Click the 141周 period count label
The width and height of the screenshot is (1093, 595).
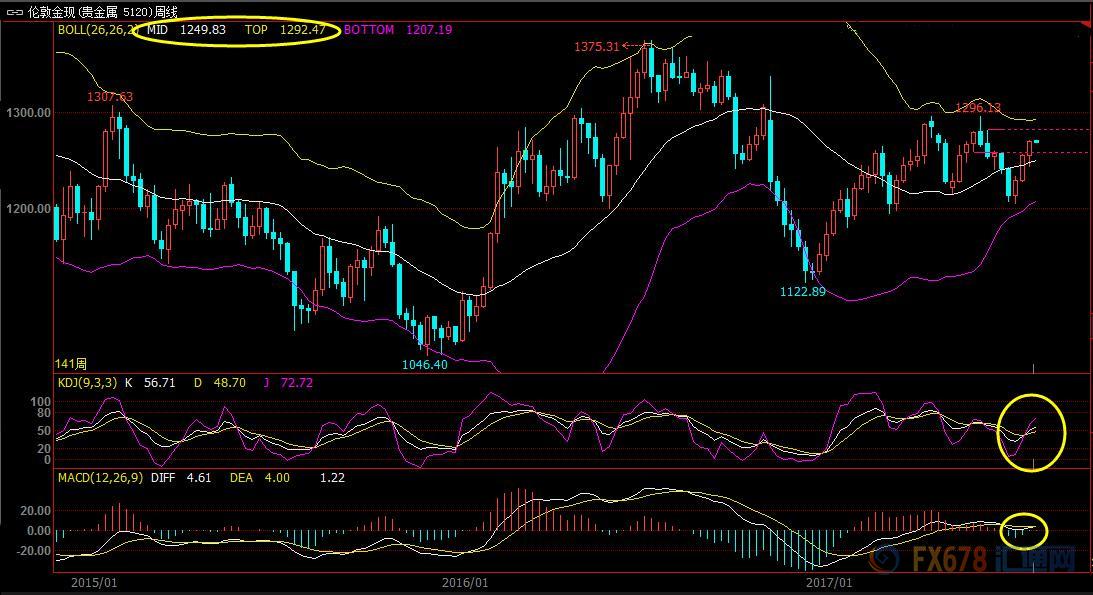click(71, 363)
